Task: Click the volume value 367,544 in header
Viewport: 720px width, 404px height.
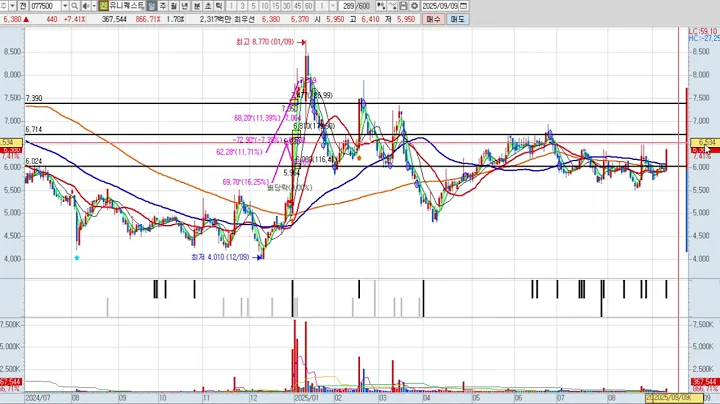Action: coord(114,19)
